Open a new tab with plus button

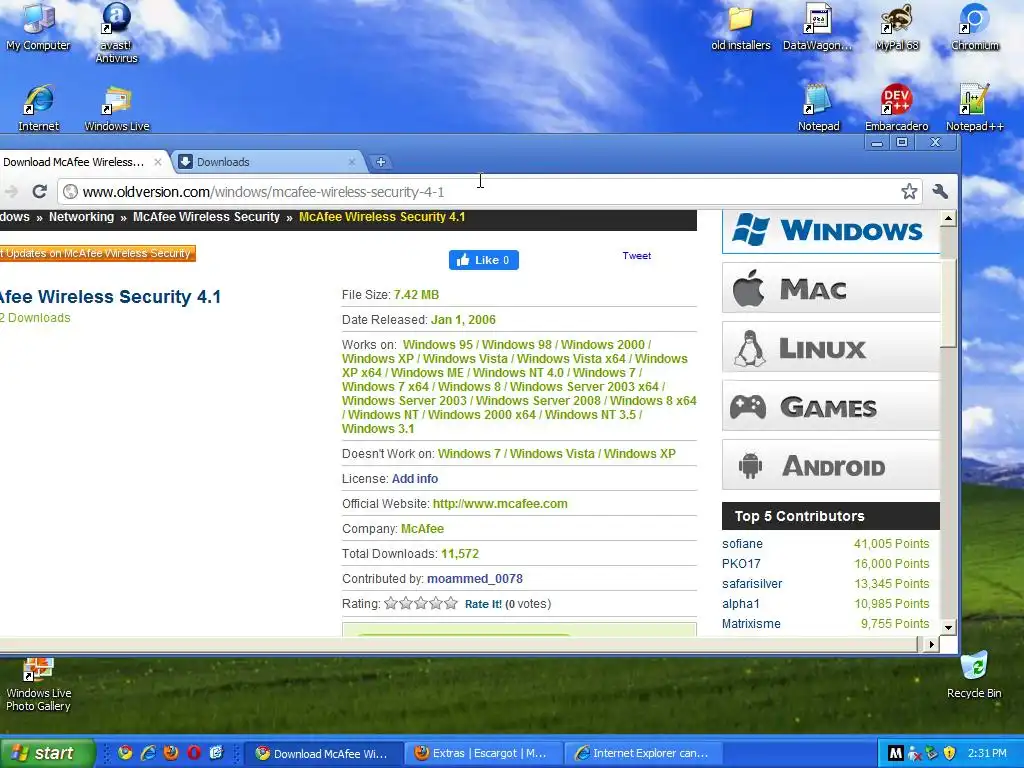381,162
